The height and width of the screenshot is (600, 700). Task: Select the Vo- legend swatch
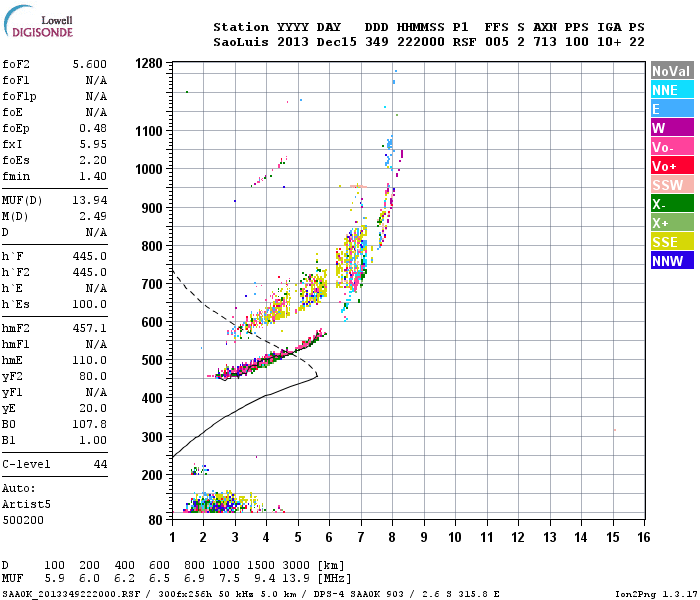click(x=672, y=147)
